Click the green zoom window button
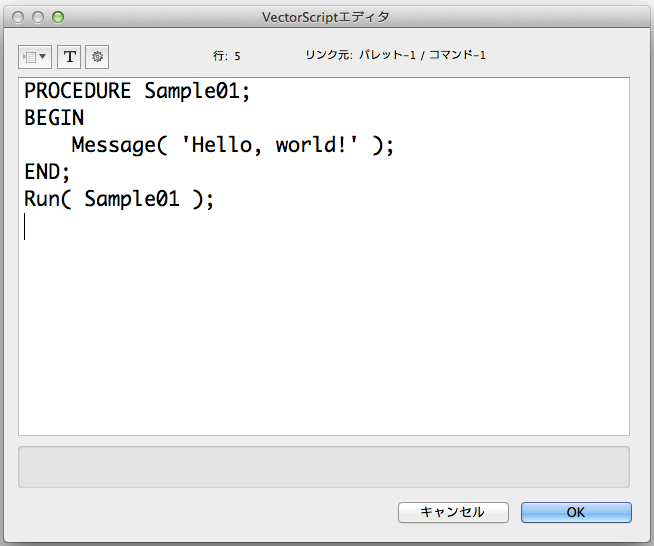The height and width of the screenshot is (546, 654). (58, 17)
